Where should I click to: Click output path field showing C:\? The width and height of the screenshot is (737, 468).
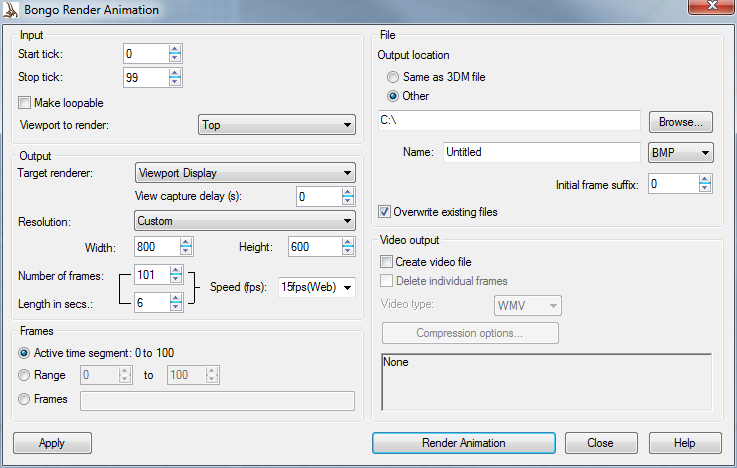click(509, 121)
